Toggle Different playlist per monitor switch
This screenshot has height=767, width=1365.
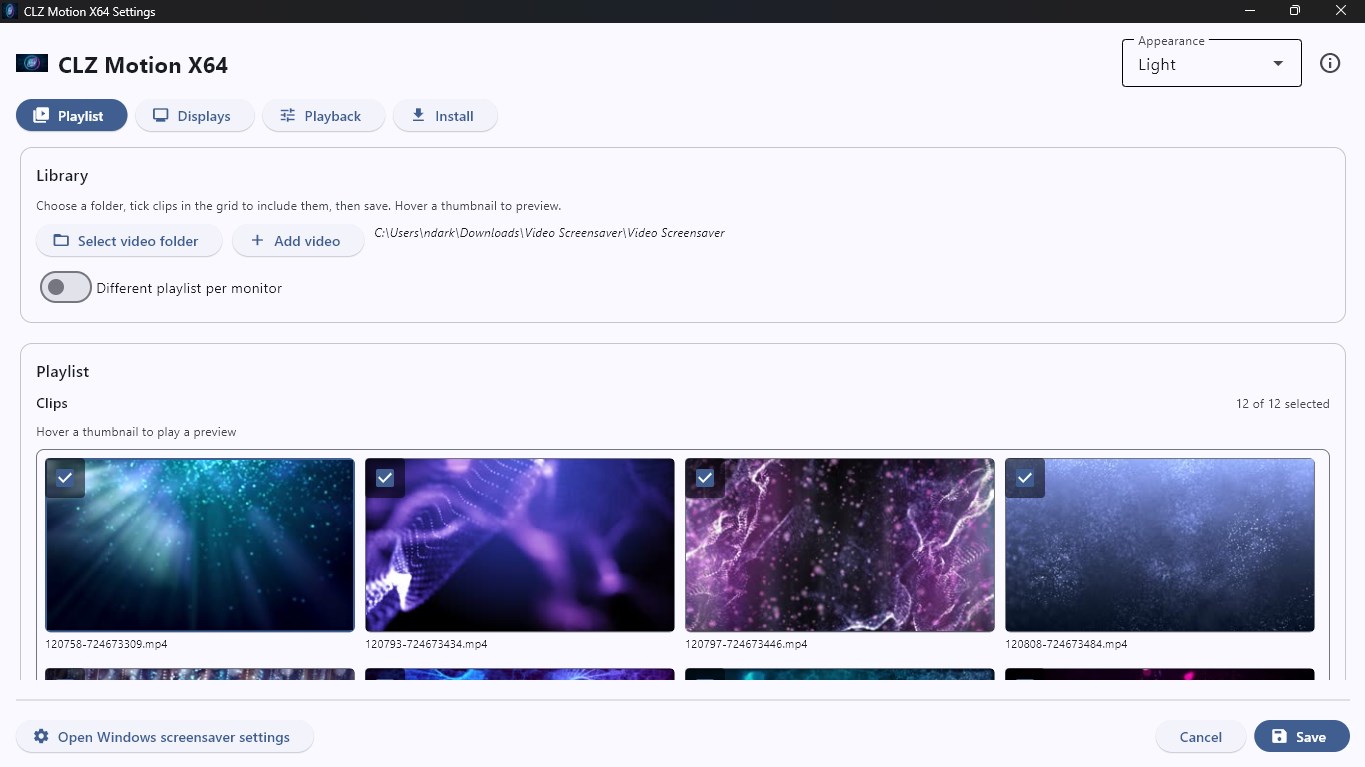point(66,288)
